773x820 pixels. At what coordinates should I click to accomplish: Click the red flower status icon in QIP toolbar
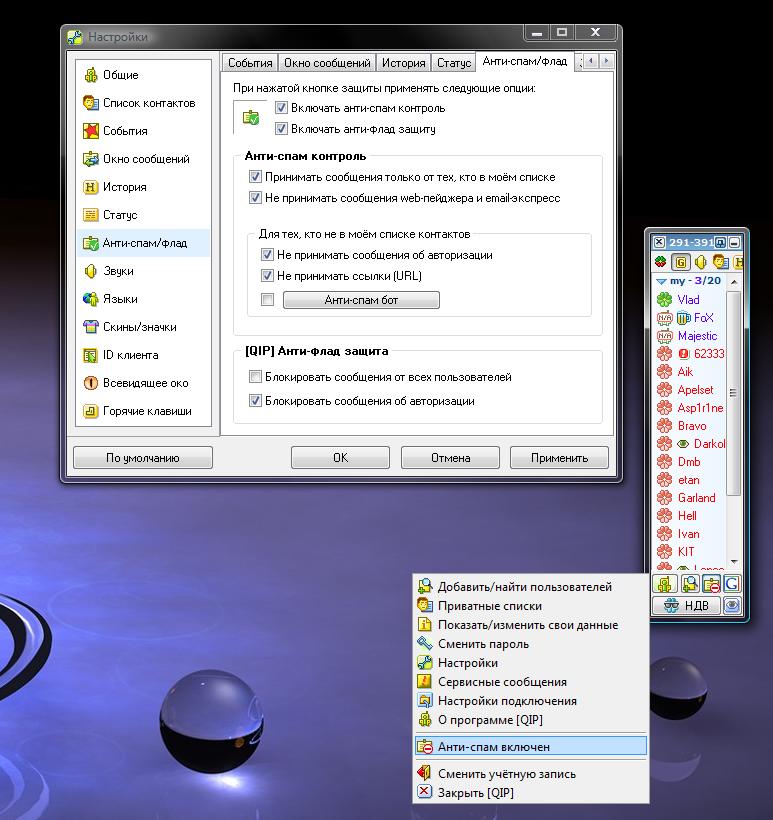(x=661, y=261)
